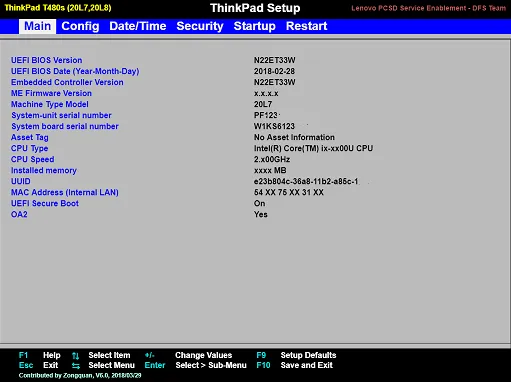This screenshot has height=382, width=511.
Task: Click the up-down arrows Select Item icon
Action: pyautogui.click(x=76, y=356)
